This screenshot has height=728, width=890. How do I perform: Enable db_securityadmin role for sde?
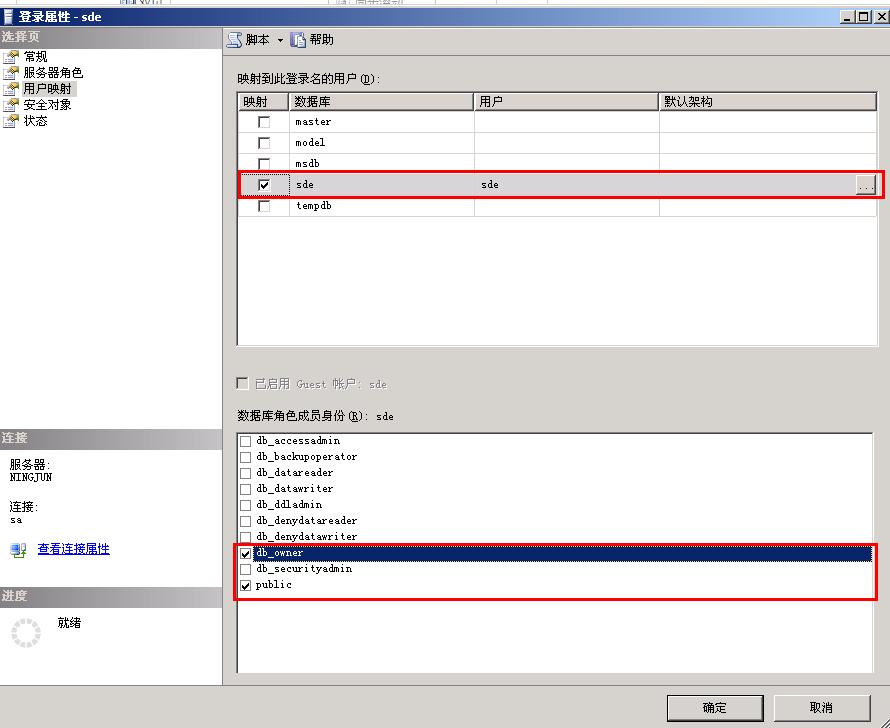point(245,568)
